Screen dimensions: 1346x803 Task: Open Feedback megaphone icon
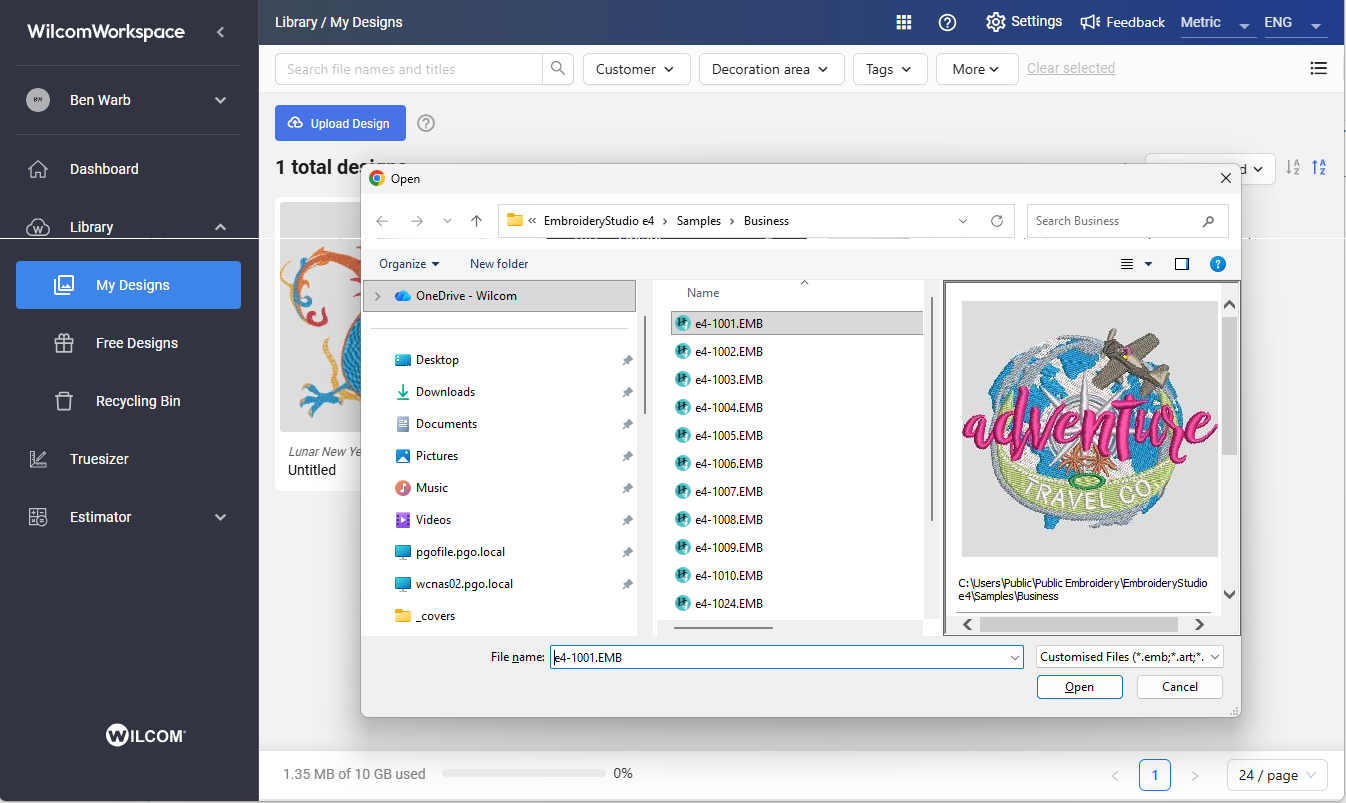tap(1090, 22)
